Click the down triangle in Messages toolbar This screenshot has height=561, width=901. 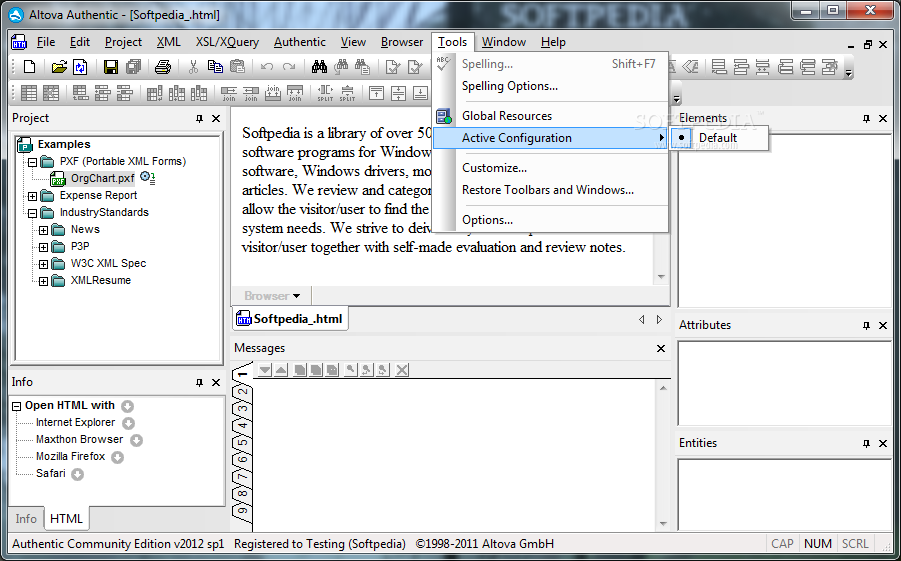click(x=264, y=370)
